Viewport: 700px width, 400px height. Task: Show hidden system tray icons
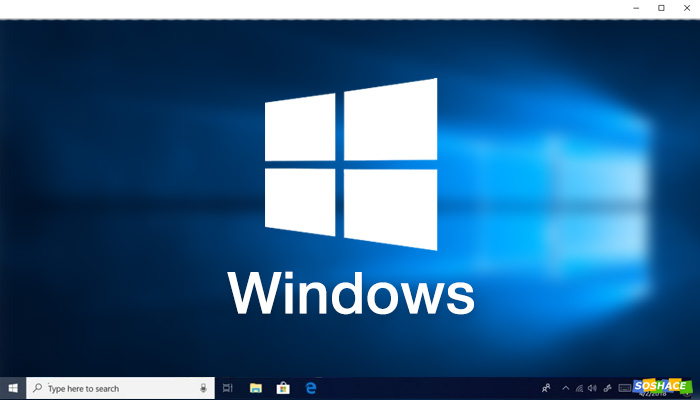tap(566, 388)
